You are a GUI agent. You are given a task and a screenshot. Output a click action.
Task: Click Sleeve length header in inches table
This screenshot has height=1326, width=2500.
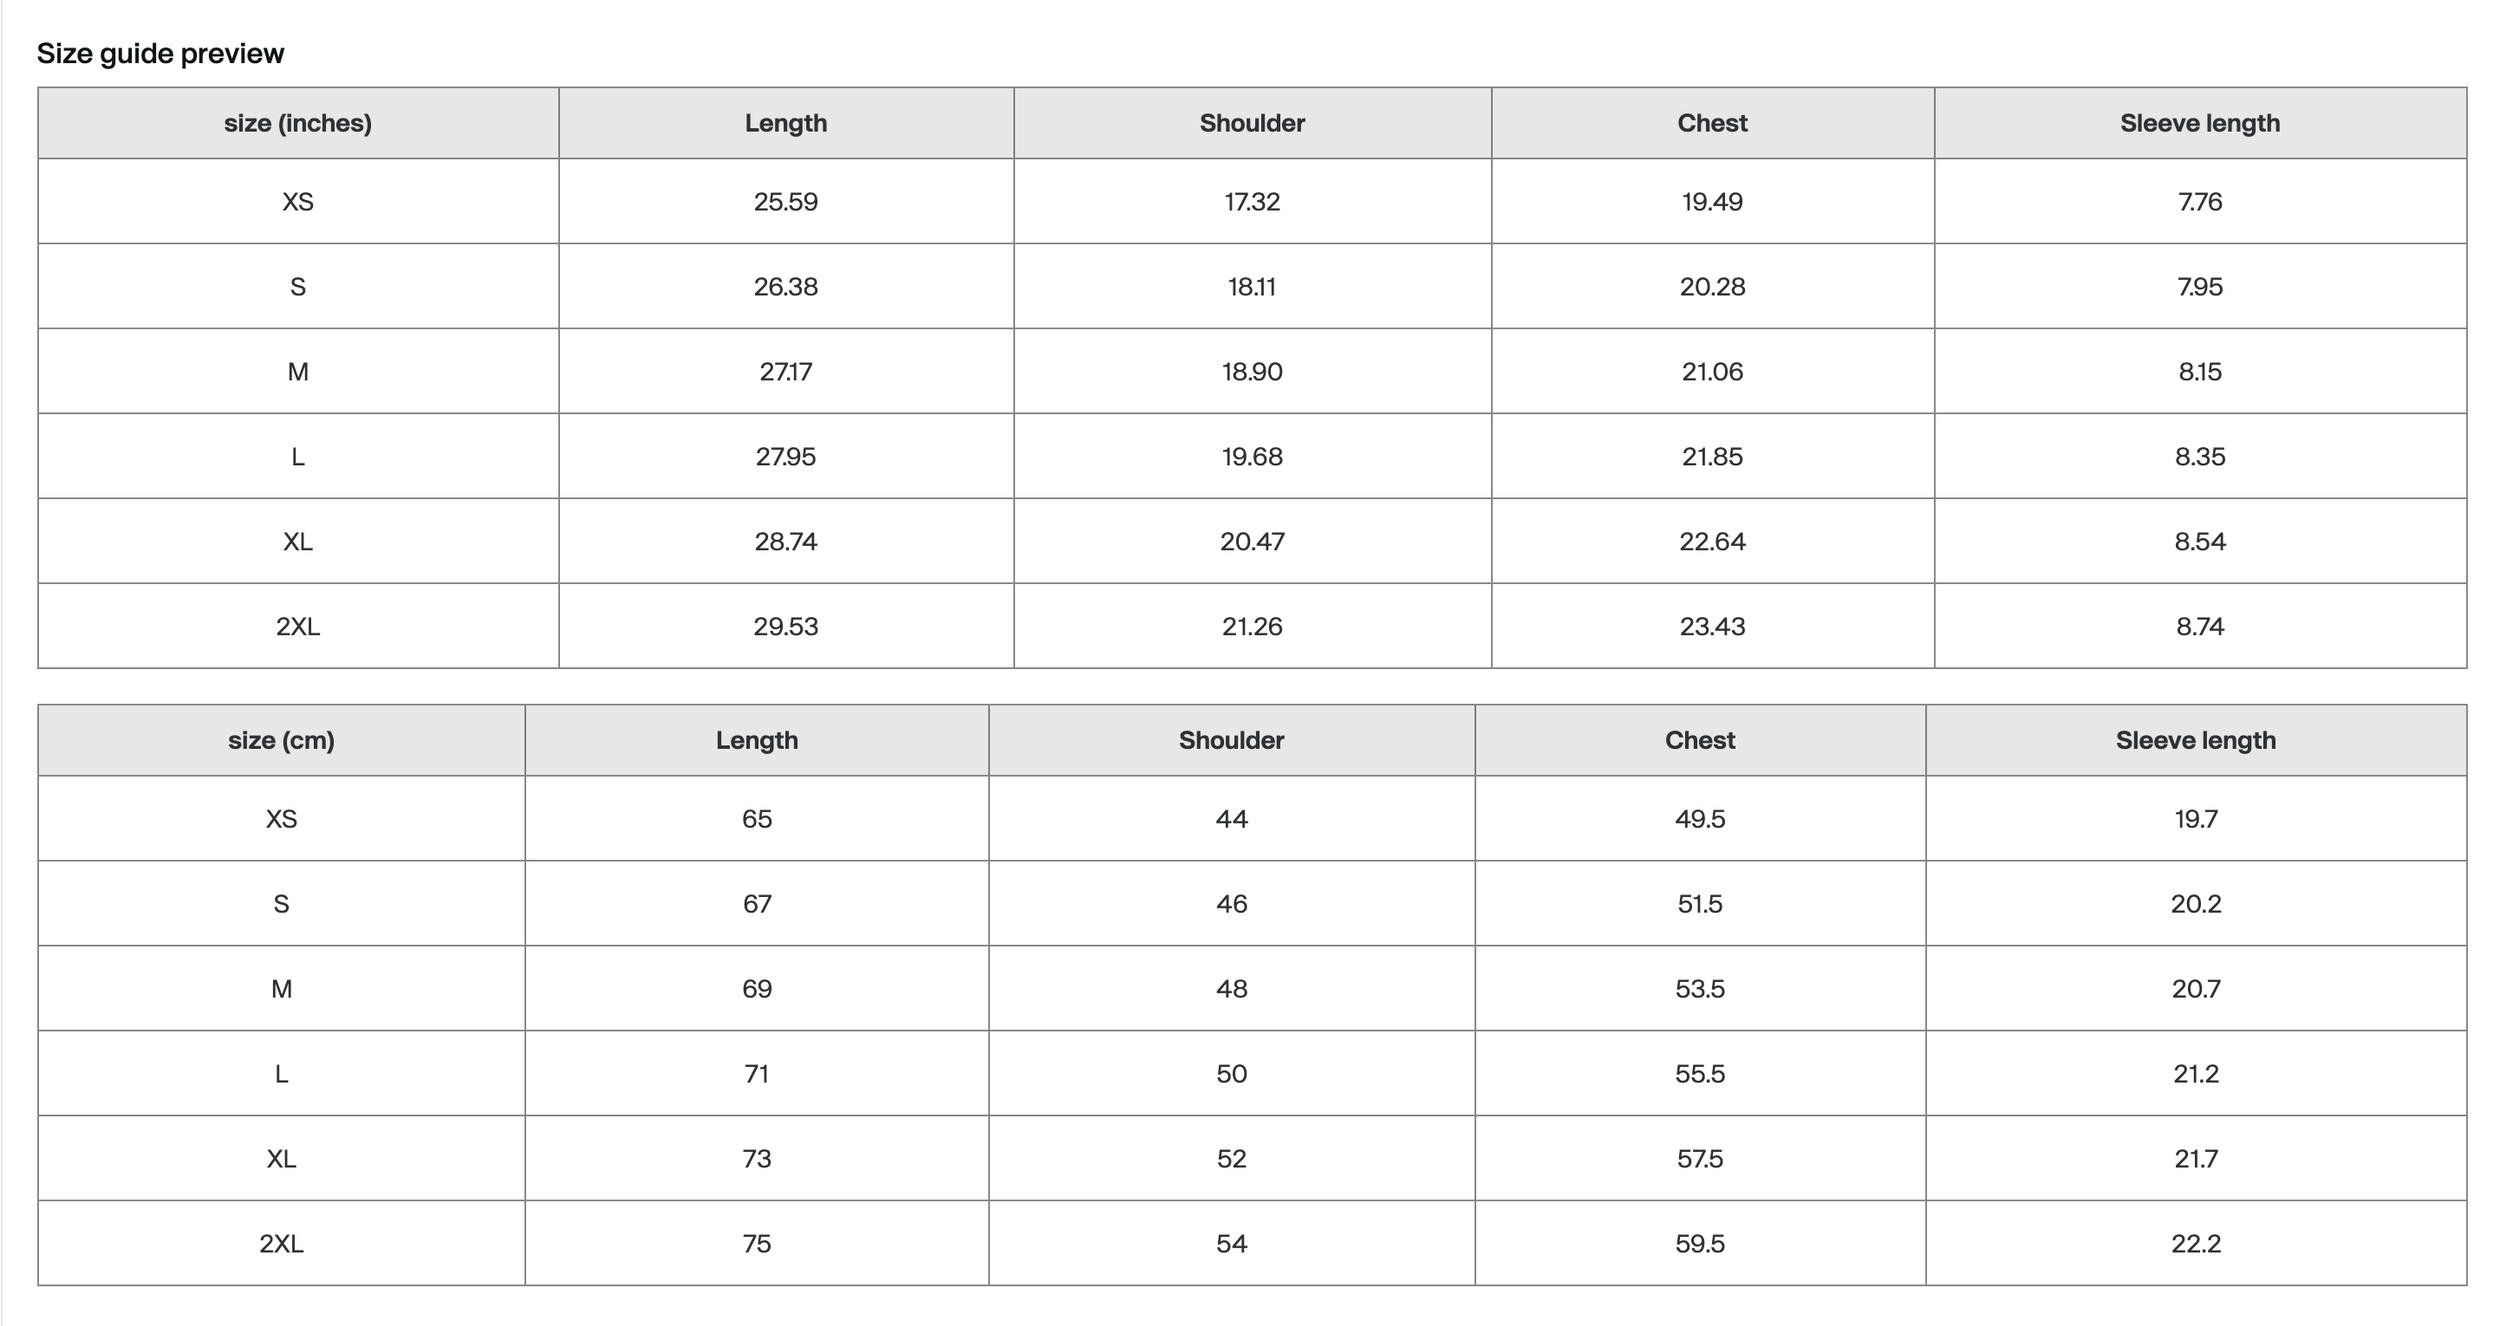[x=2200, y=123]
